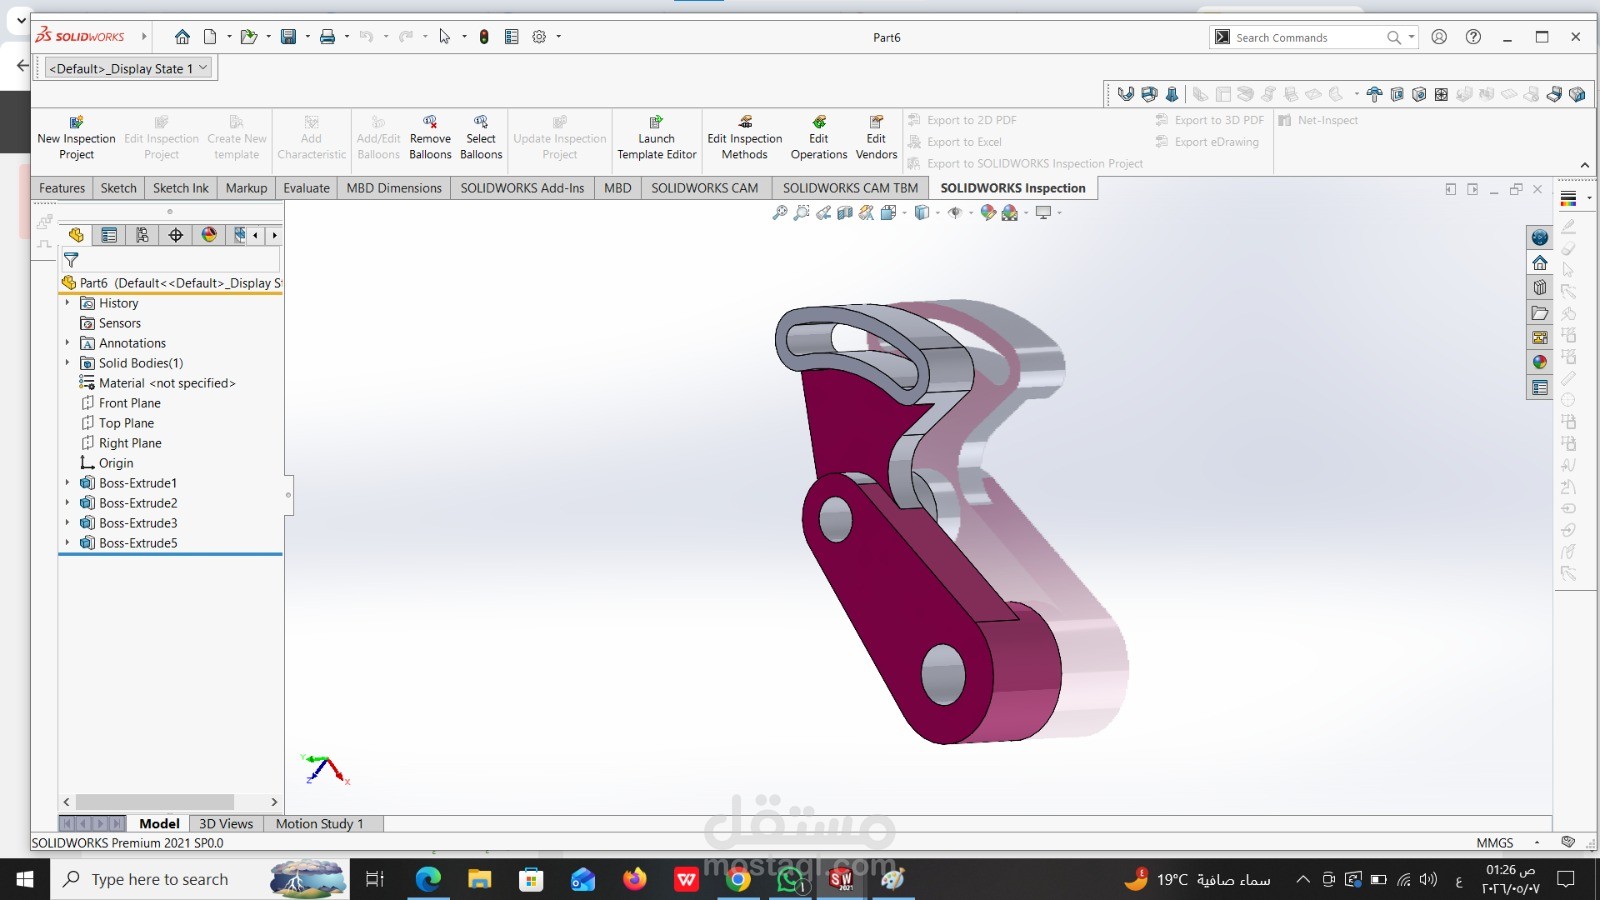Open the Help question mark icon
The height and width of the screenshot is (900, 1600).
coord(1473,37)
